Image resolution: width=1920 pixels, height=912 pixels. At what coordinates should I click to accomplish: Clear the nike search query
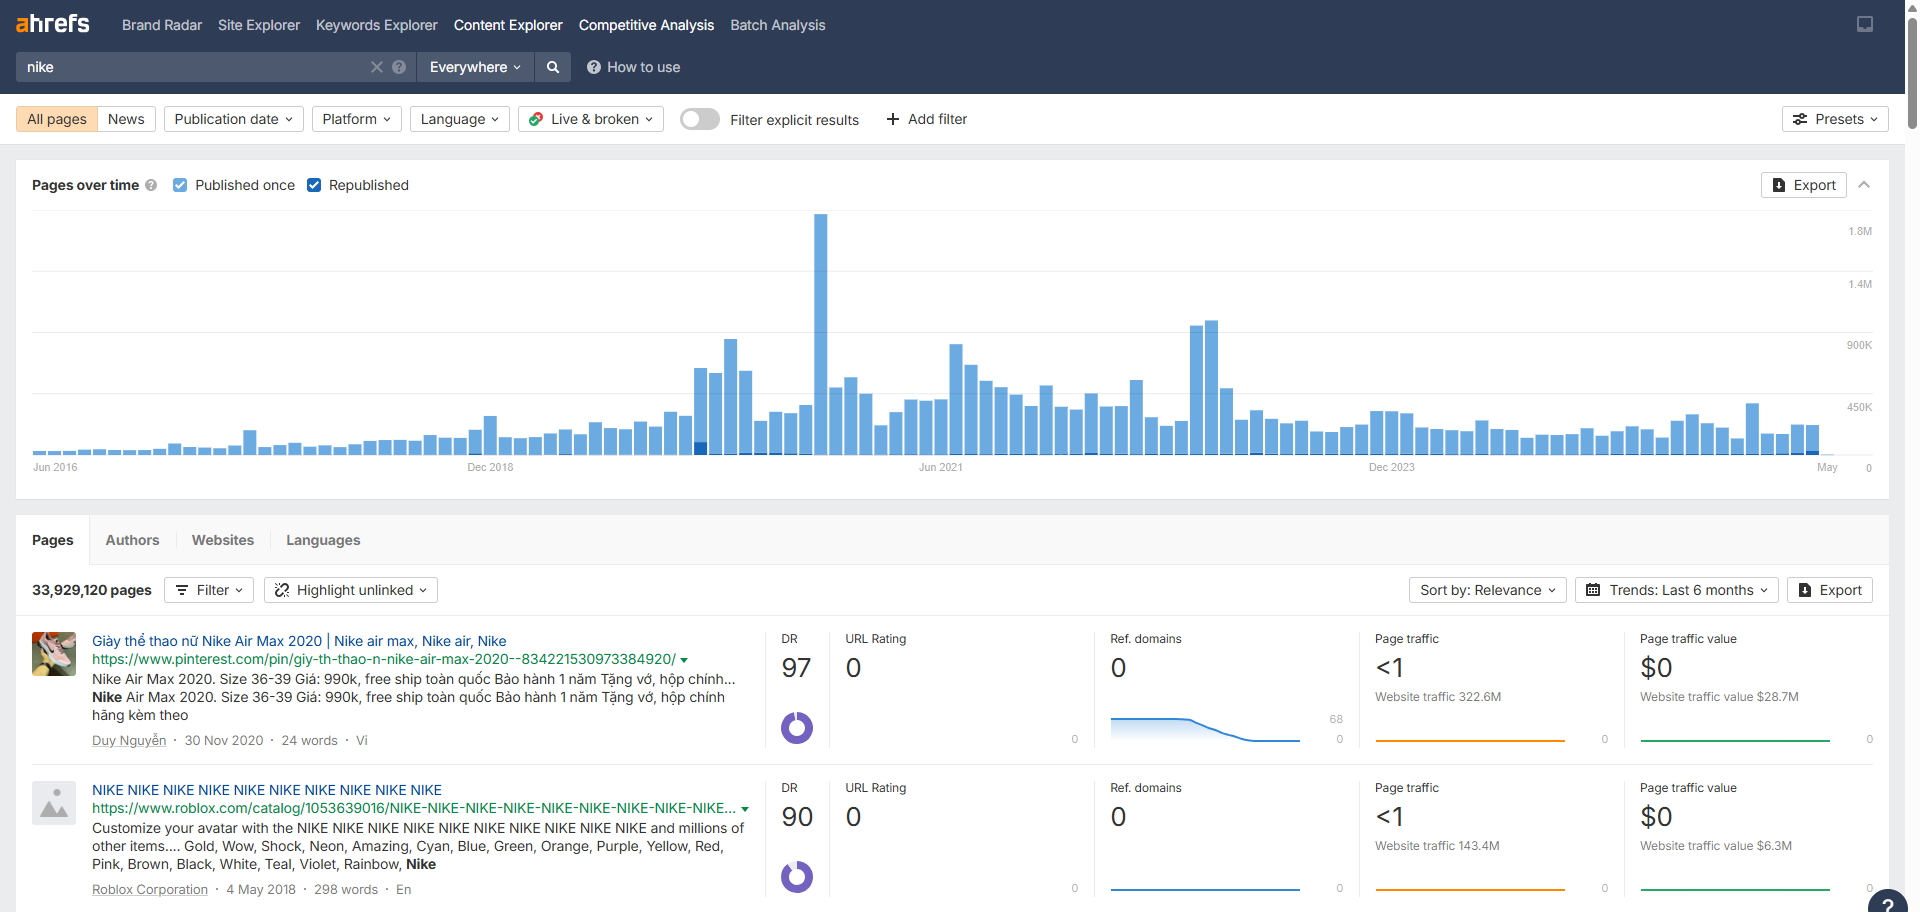377,67
